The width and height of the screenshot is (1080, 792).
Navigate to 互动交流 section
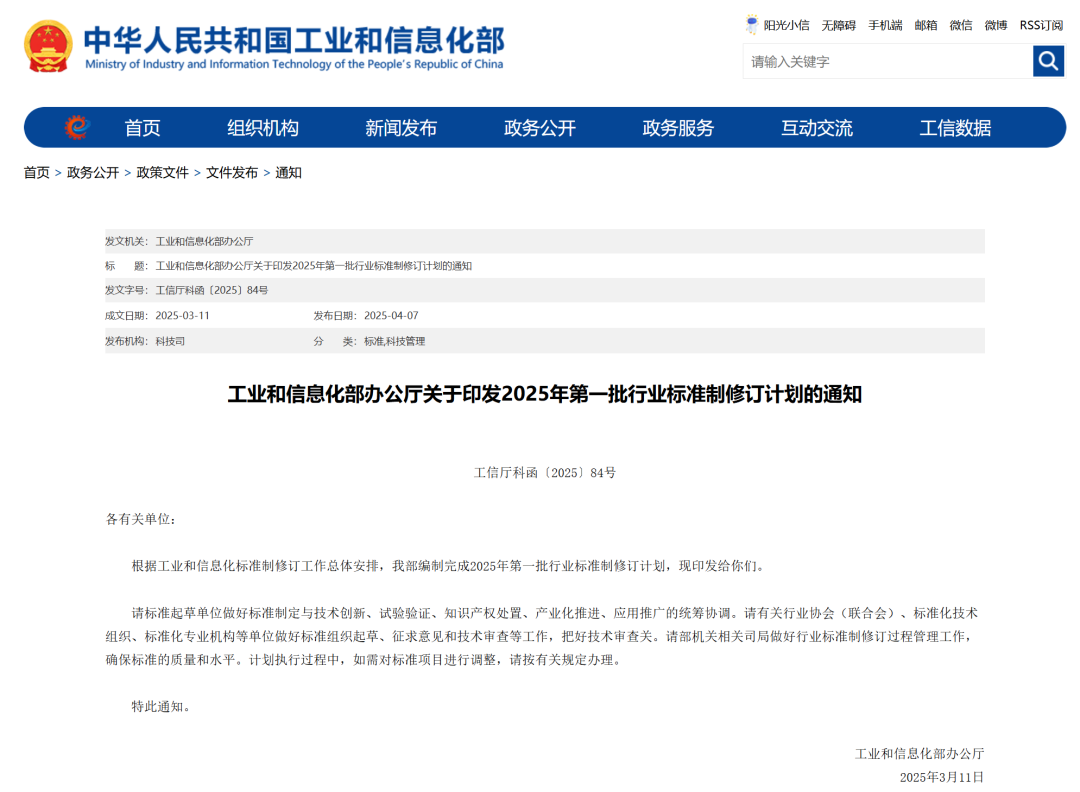pos(817,128)
